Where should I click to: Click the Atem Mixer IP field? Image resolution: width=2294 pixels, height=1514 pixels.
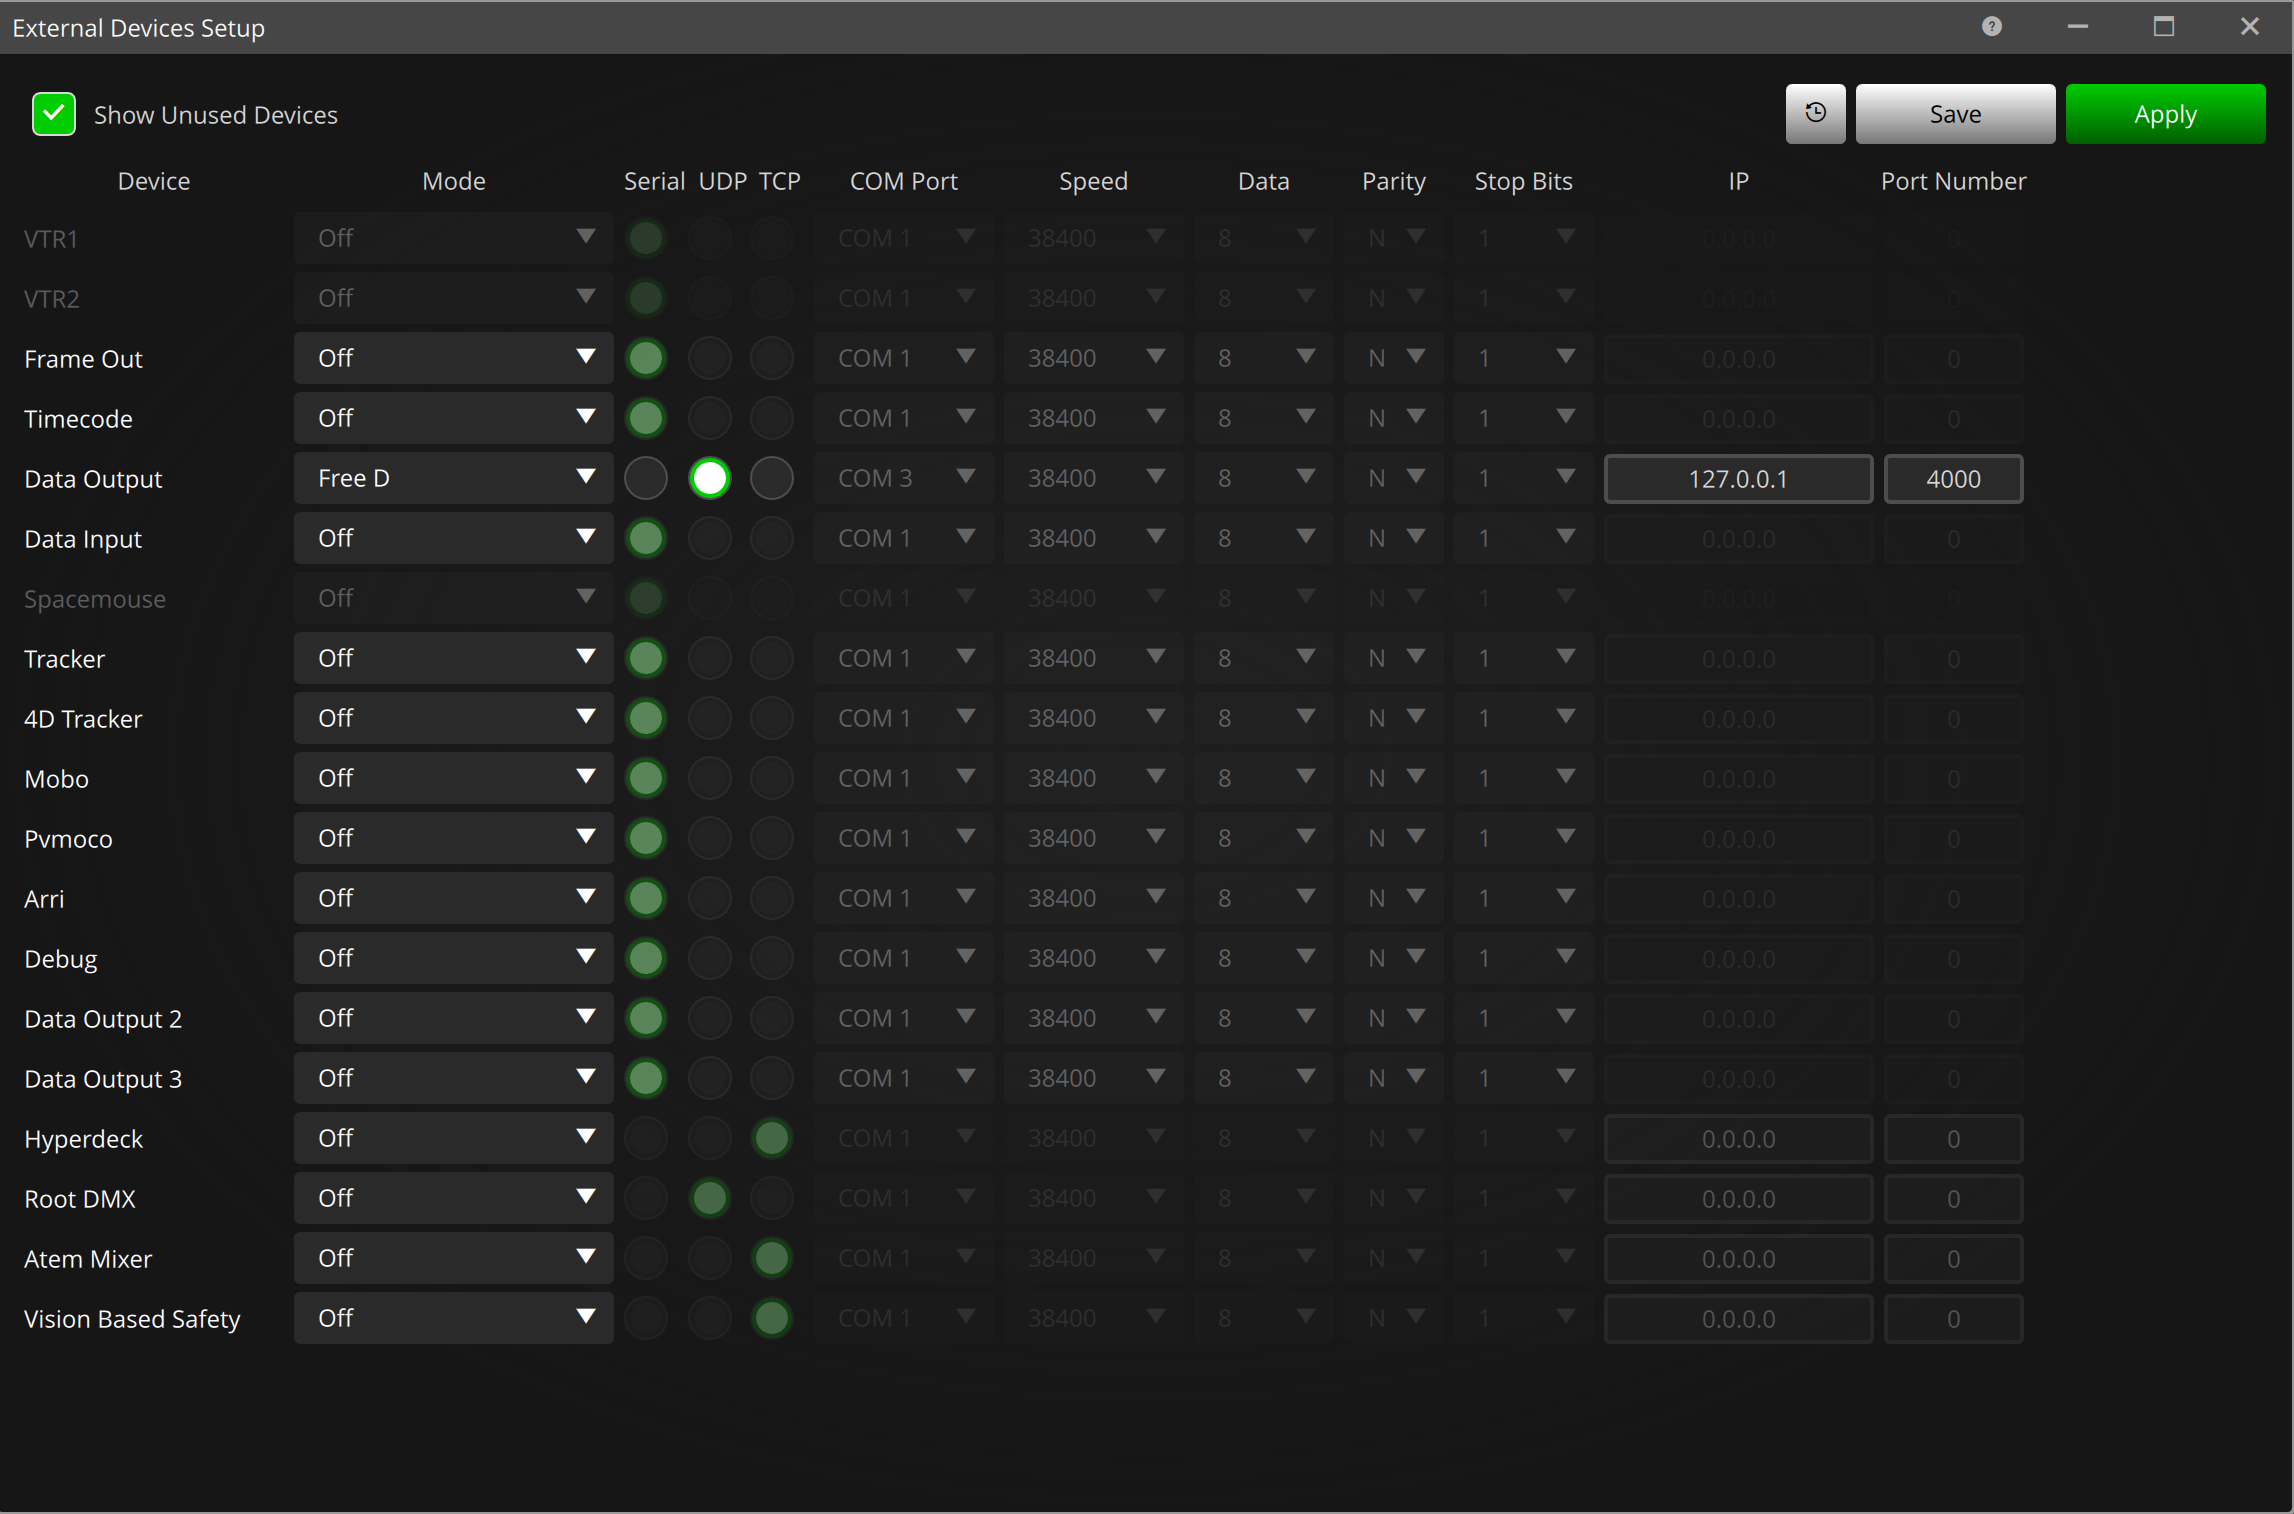[x=1738, y=1259]
